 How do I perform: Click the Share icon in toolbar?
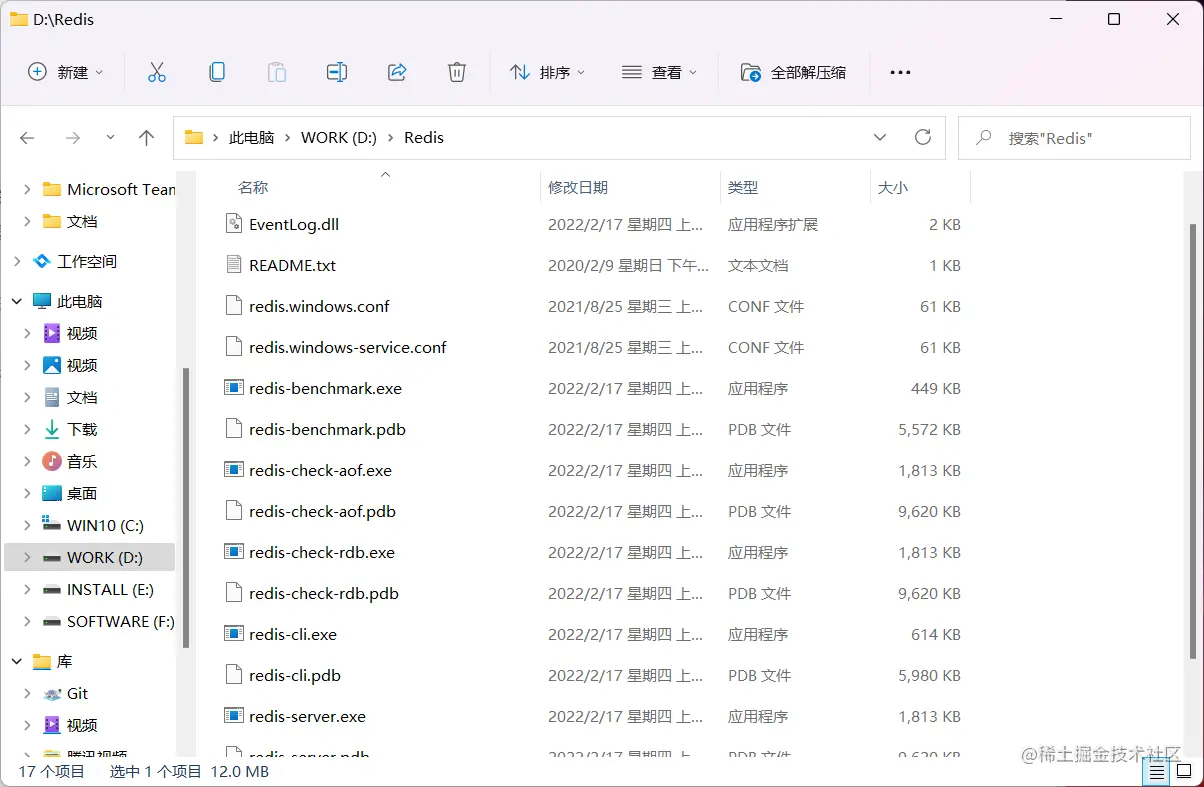(x=397, y=72)
